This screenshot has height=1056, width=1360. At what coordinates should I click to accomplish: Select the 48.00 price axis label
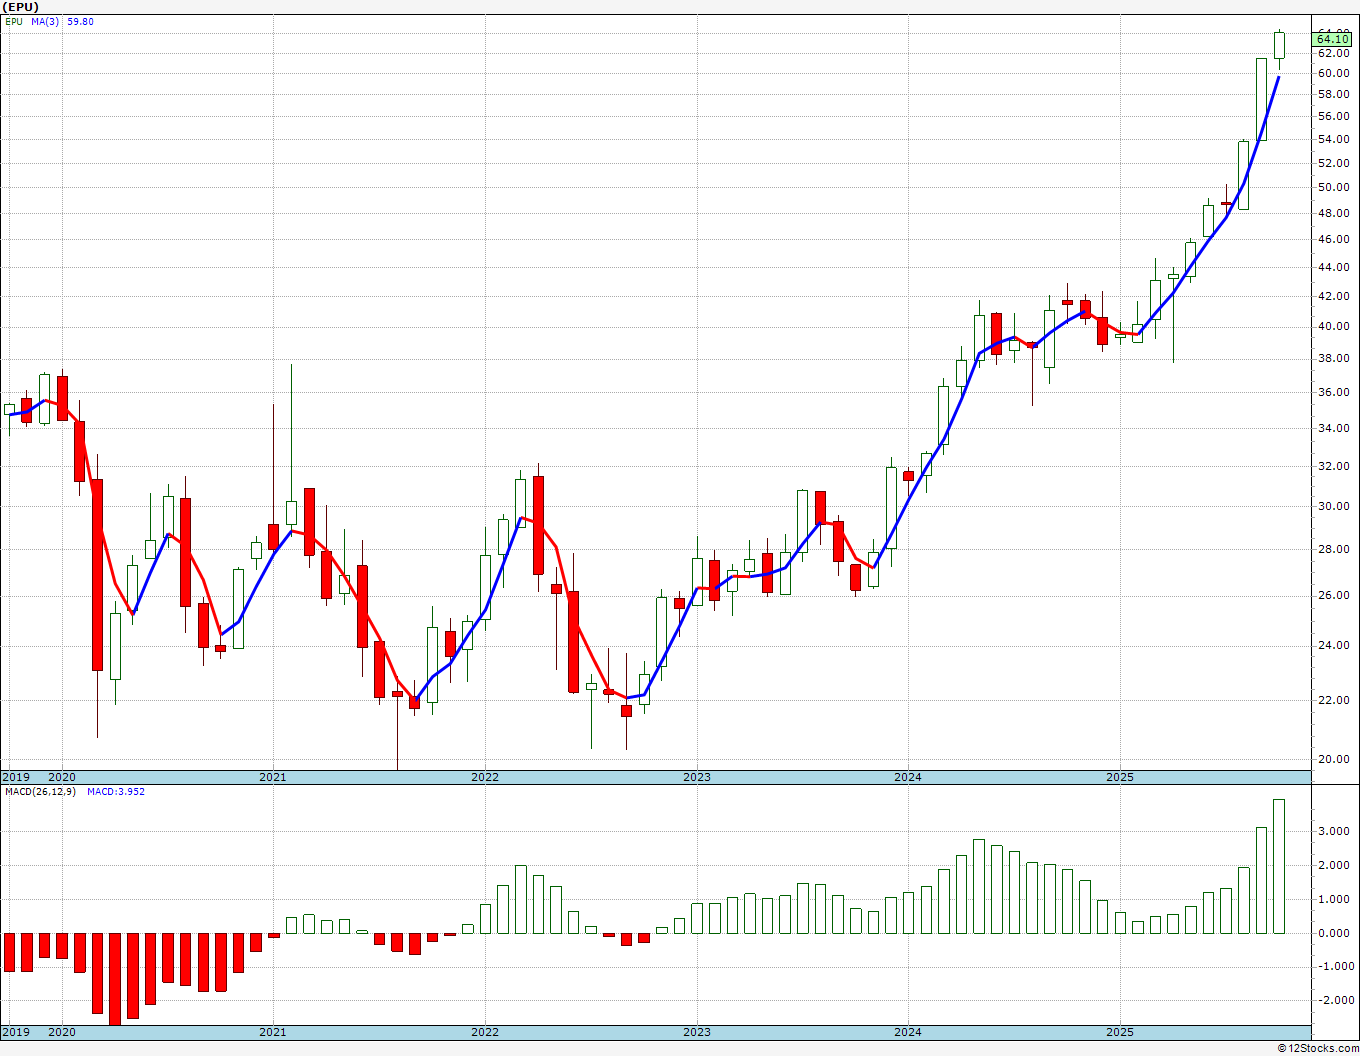[x=1333, y=213]
